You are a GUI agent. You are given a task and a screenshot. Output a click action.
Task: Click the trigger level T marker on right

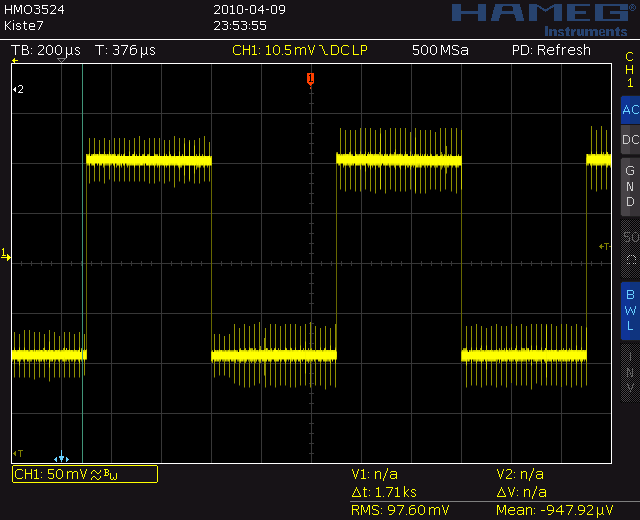[x=604, y=247]
